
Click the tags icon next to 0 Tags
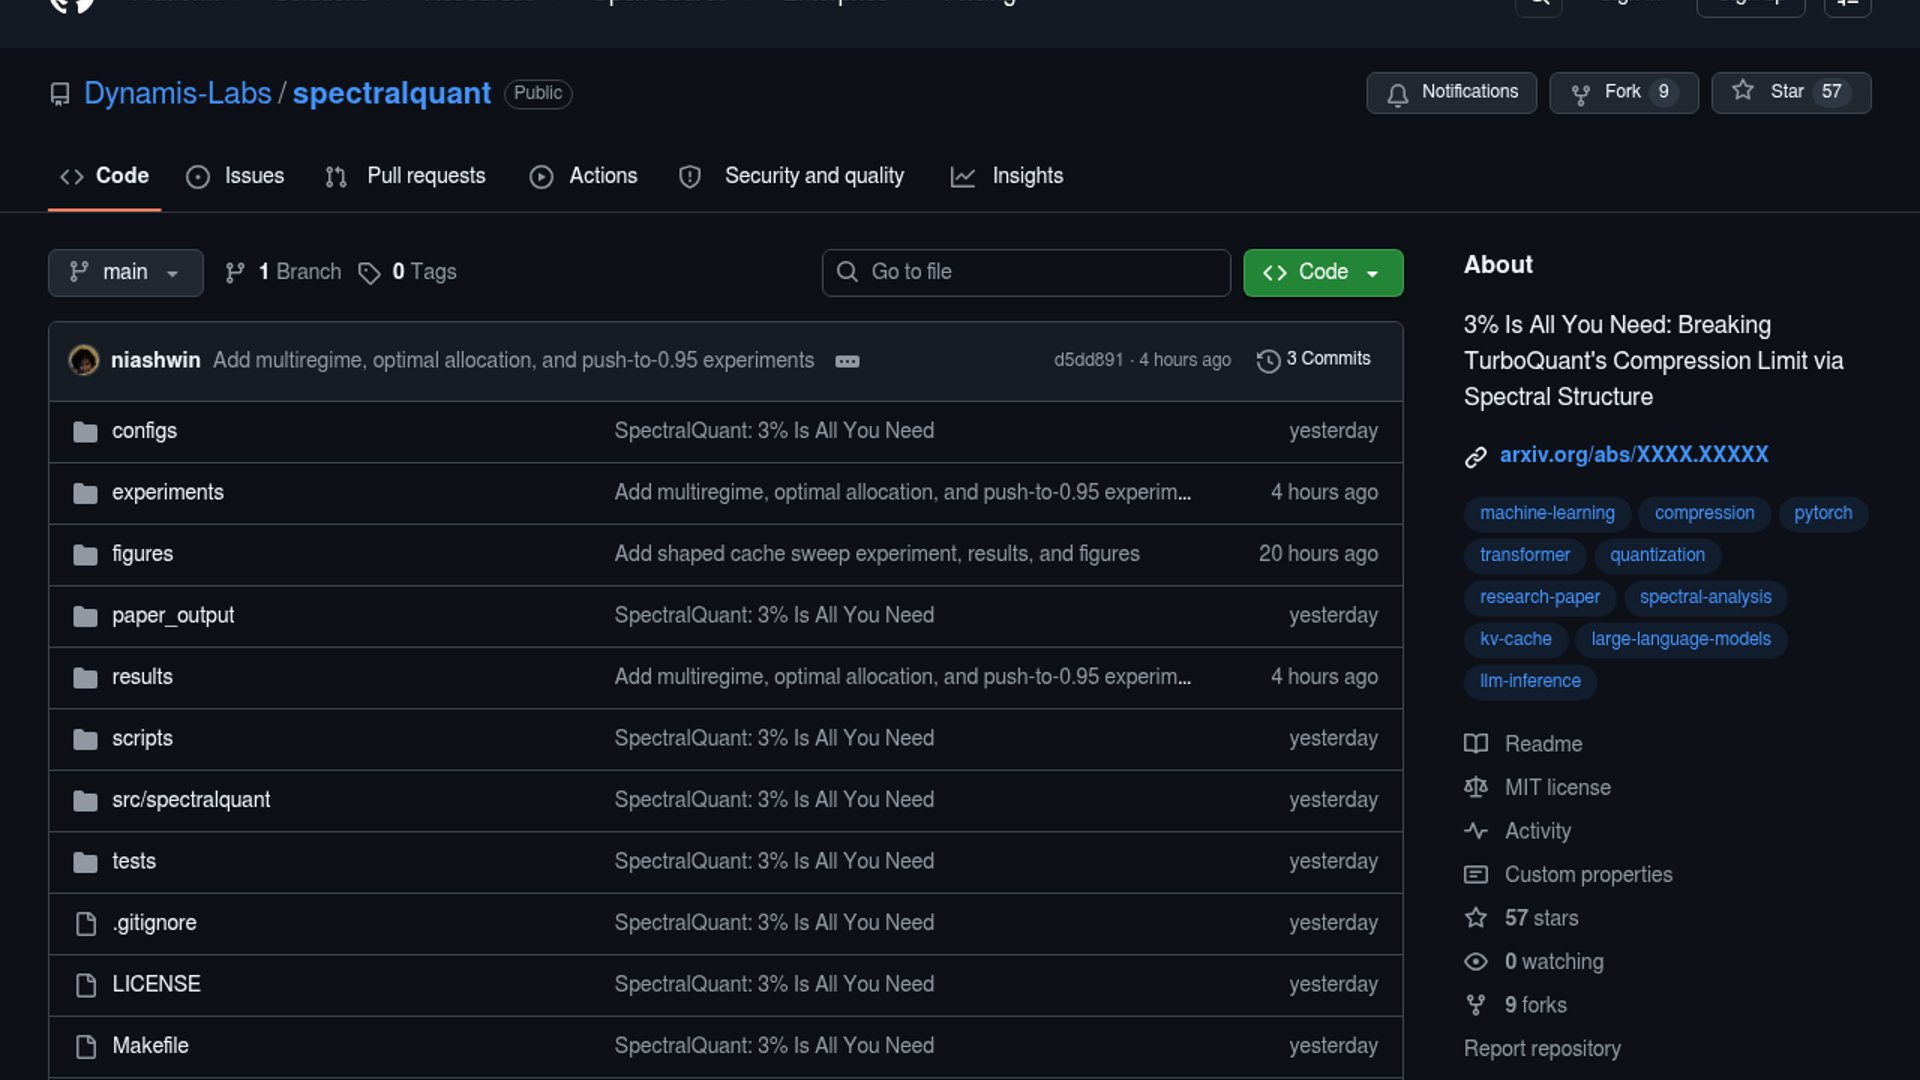tap(369, 273)
